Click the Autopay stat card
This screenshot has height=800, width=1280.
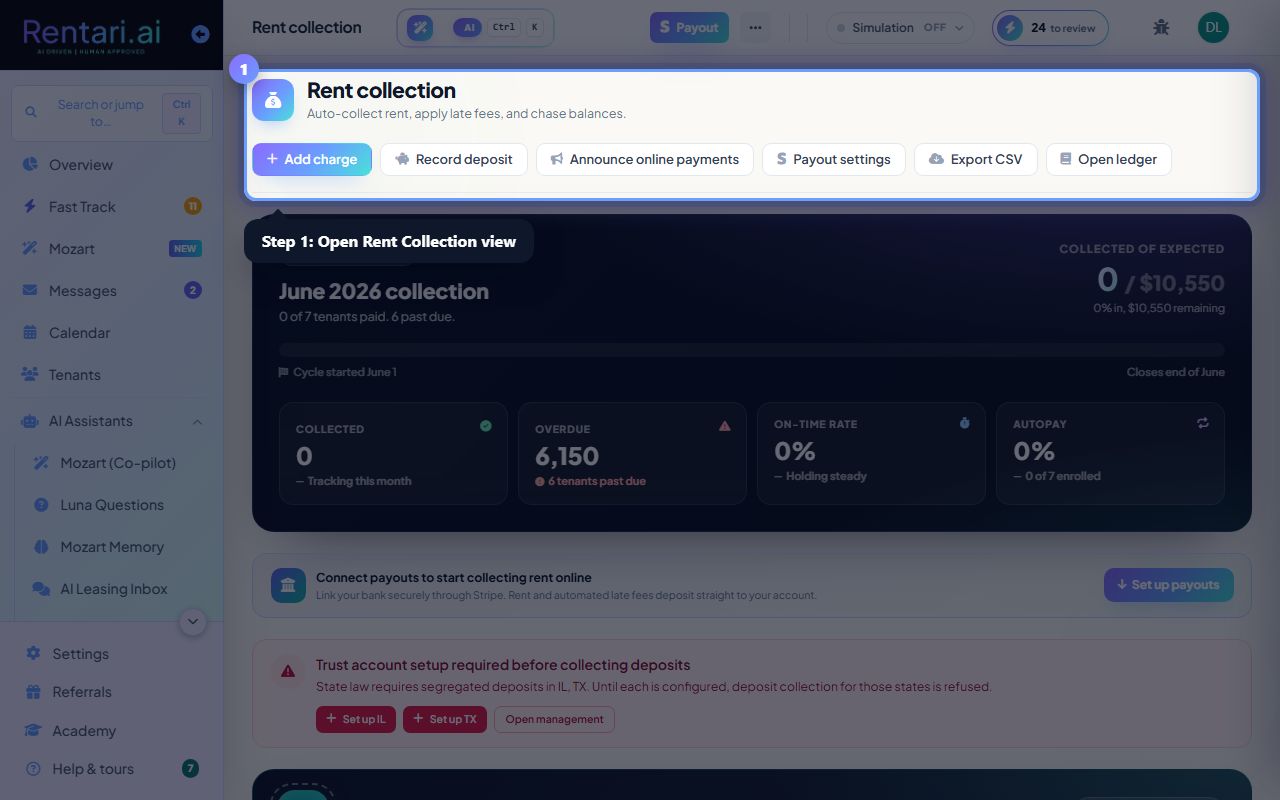click(x=1110, y=454)
